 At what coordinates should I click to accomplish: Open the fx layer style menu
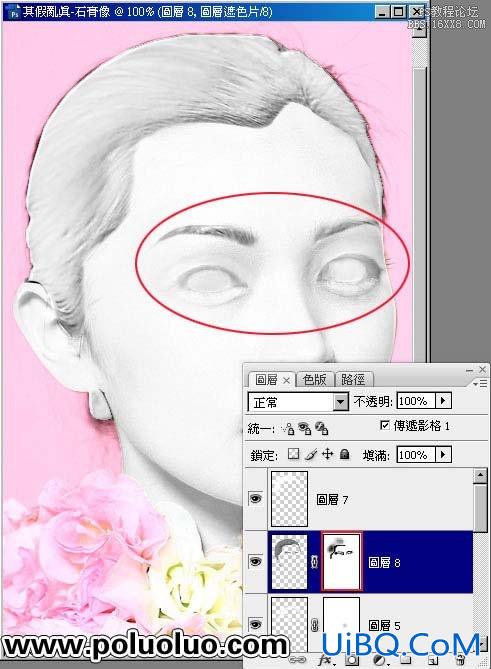tap(326, 660)
